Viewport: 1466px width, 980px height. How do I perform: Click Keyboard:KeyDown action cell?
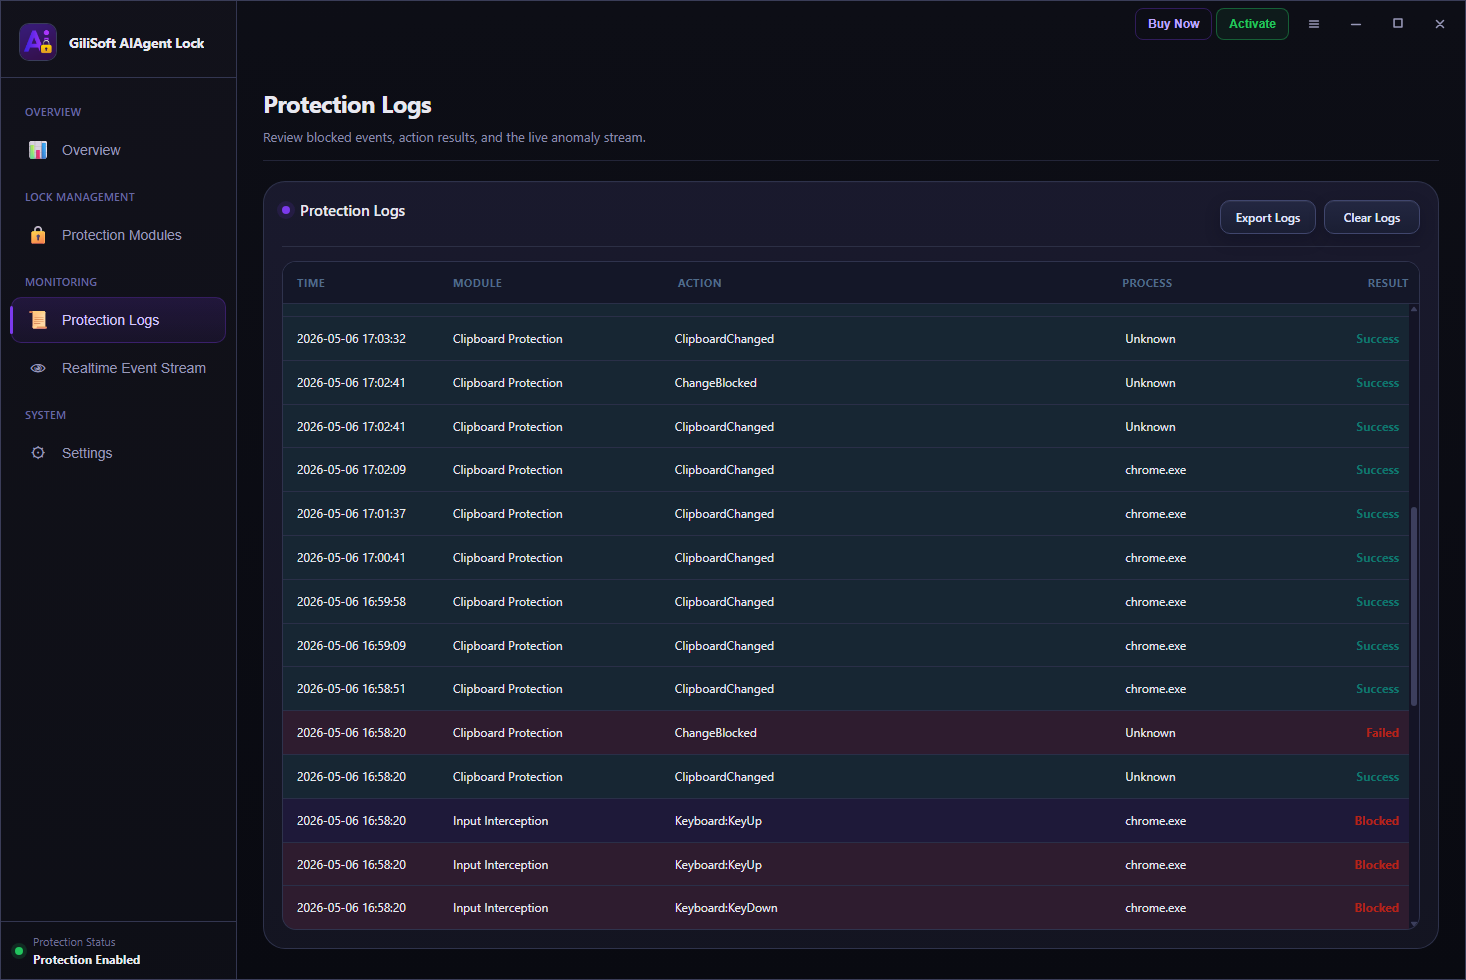coord(726,908)
